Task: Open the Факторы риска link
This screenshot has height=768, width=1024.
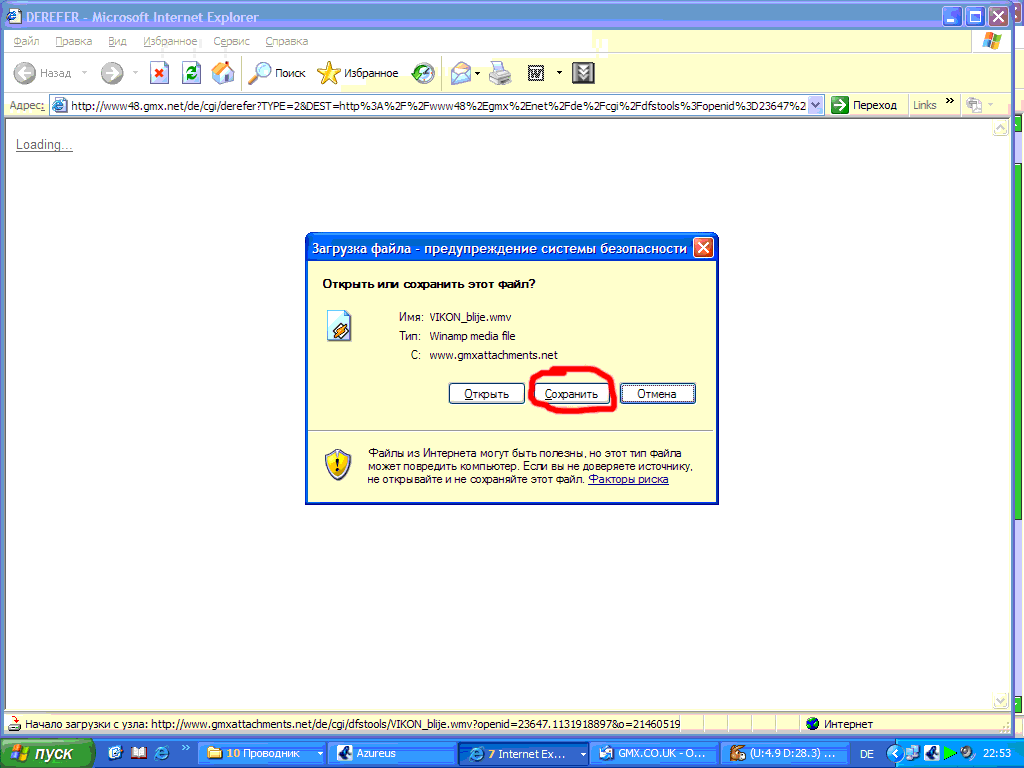Action: point(628,479)
